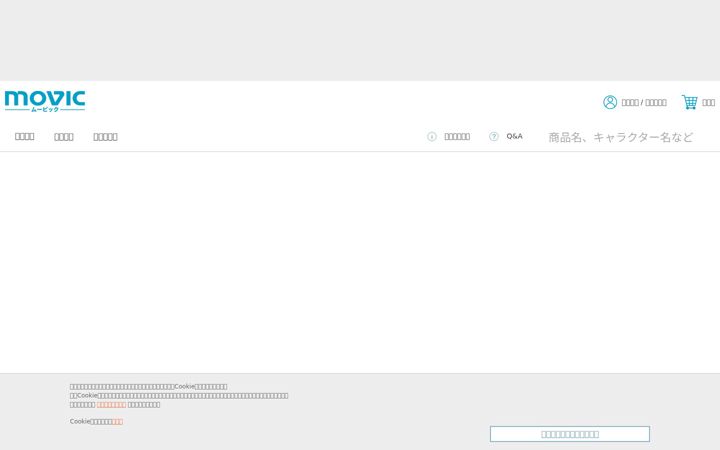
Task: Click the Movic logo
Action: (x=45, y=101)
